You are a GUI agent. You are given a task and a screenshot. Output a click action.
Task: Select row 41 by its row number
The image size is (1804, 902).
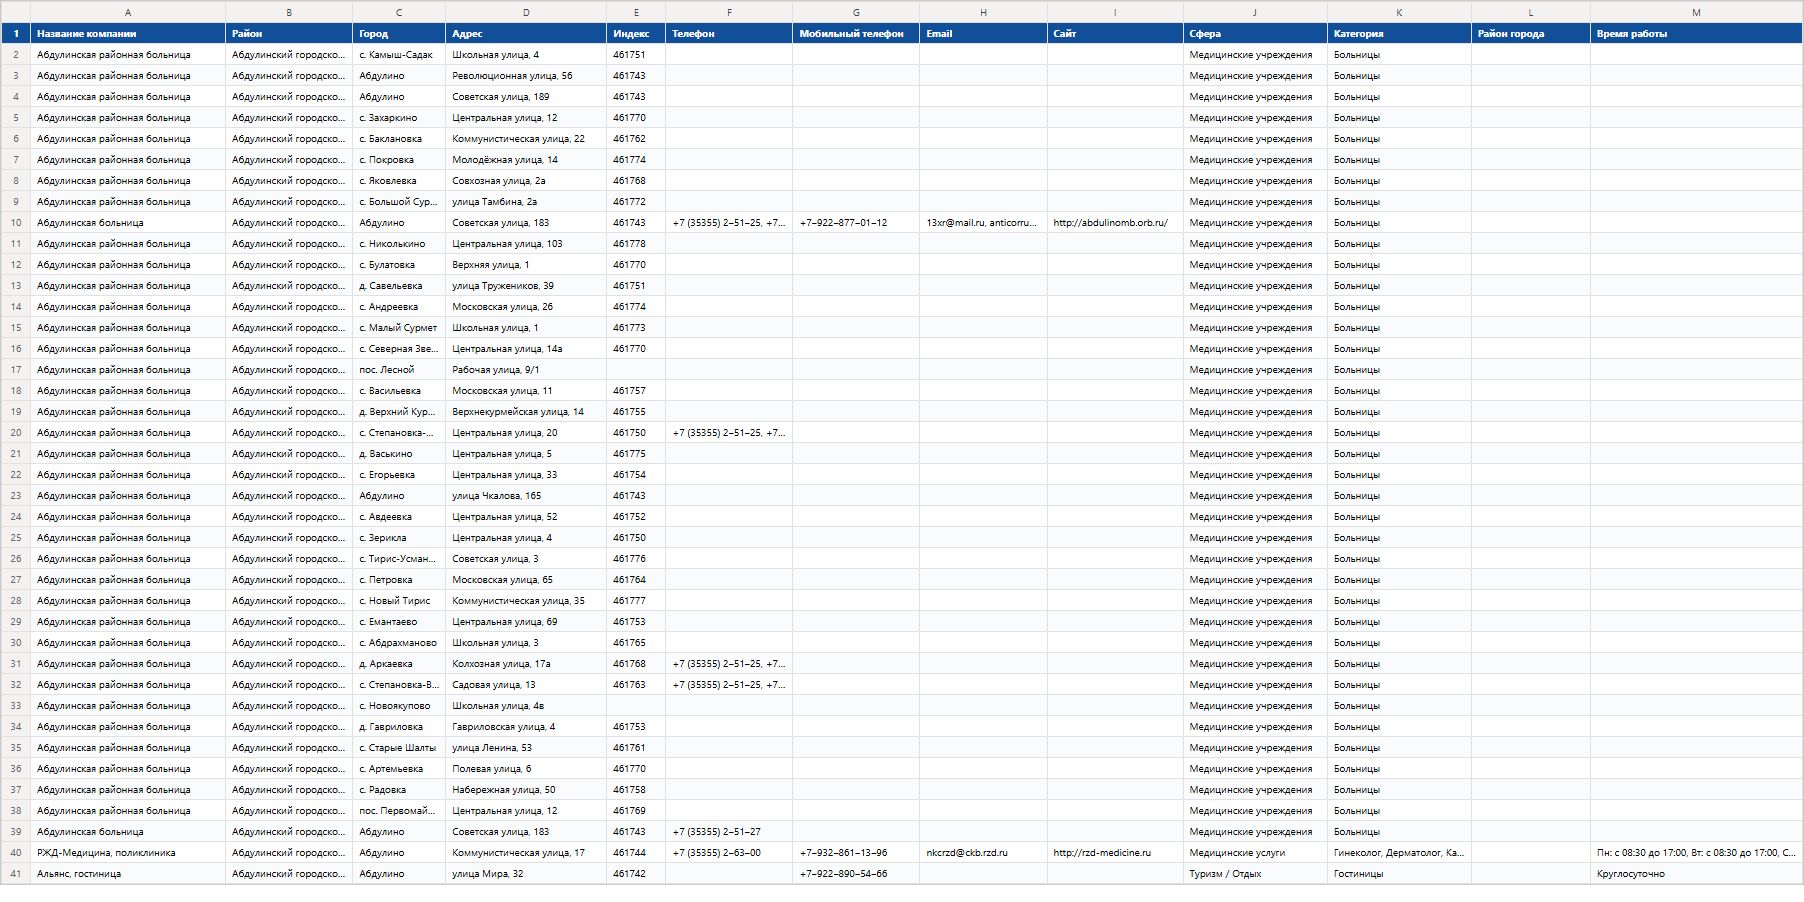pos(15,874)
